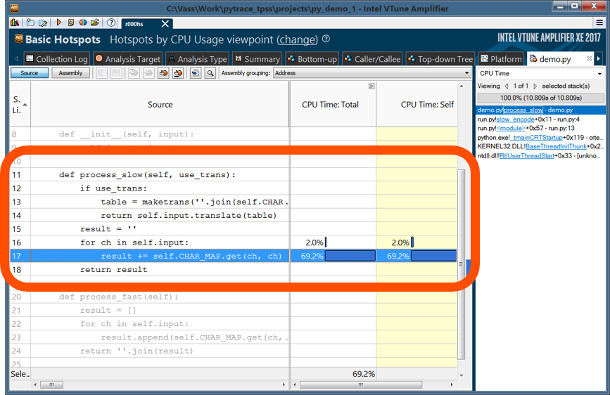Open the Caller/Callee tab
This screenshot has height=395, width=610.
(372, 59)
